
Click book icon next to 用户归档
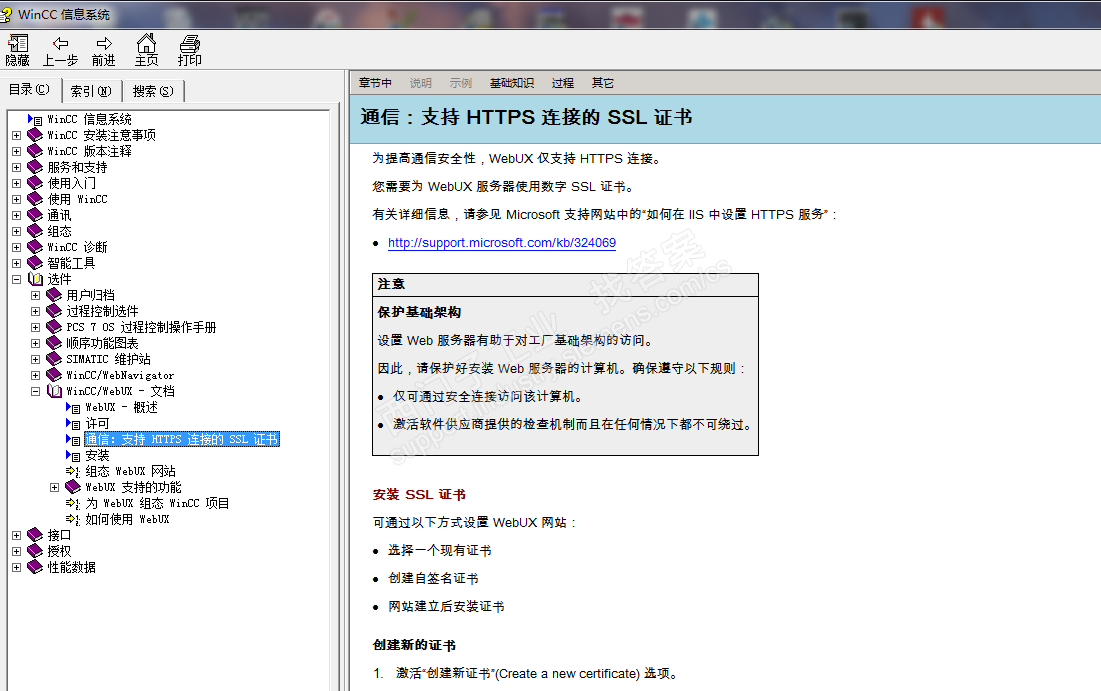(x=54, y=295)
